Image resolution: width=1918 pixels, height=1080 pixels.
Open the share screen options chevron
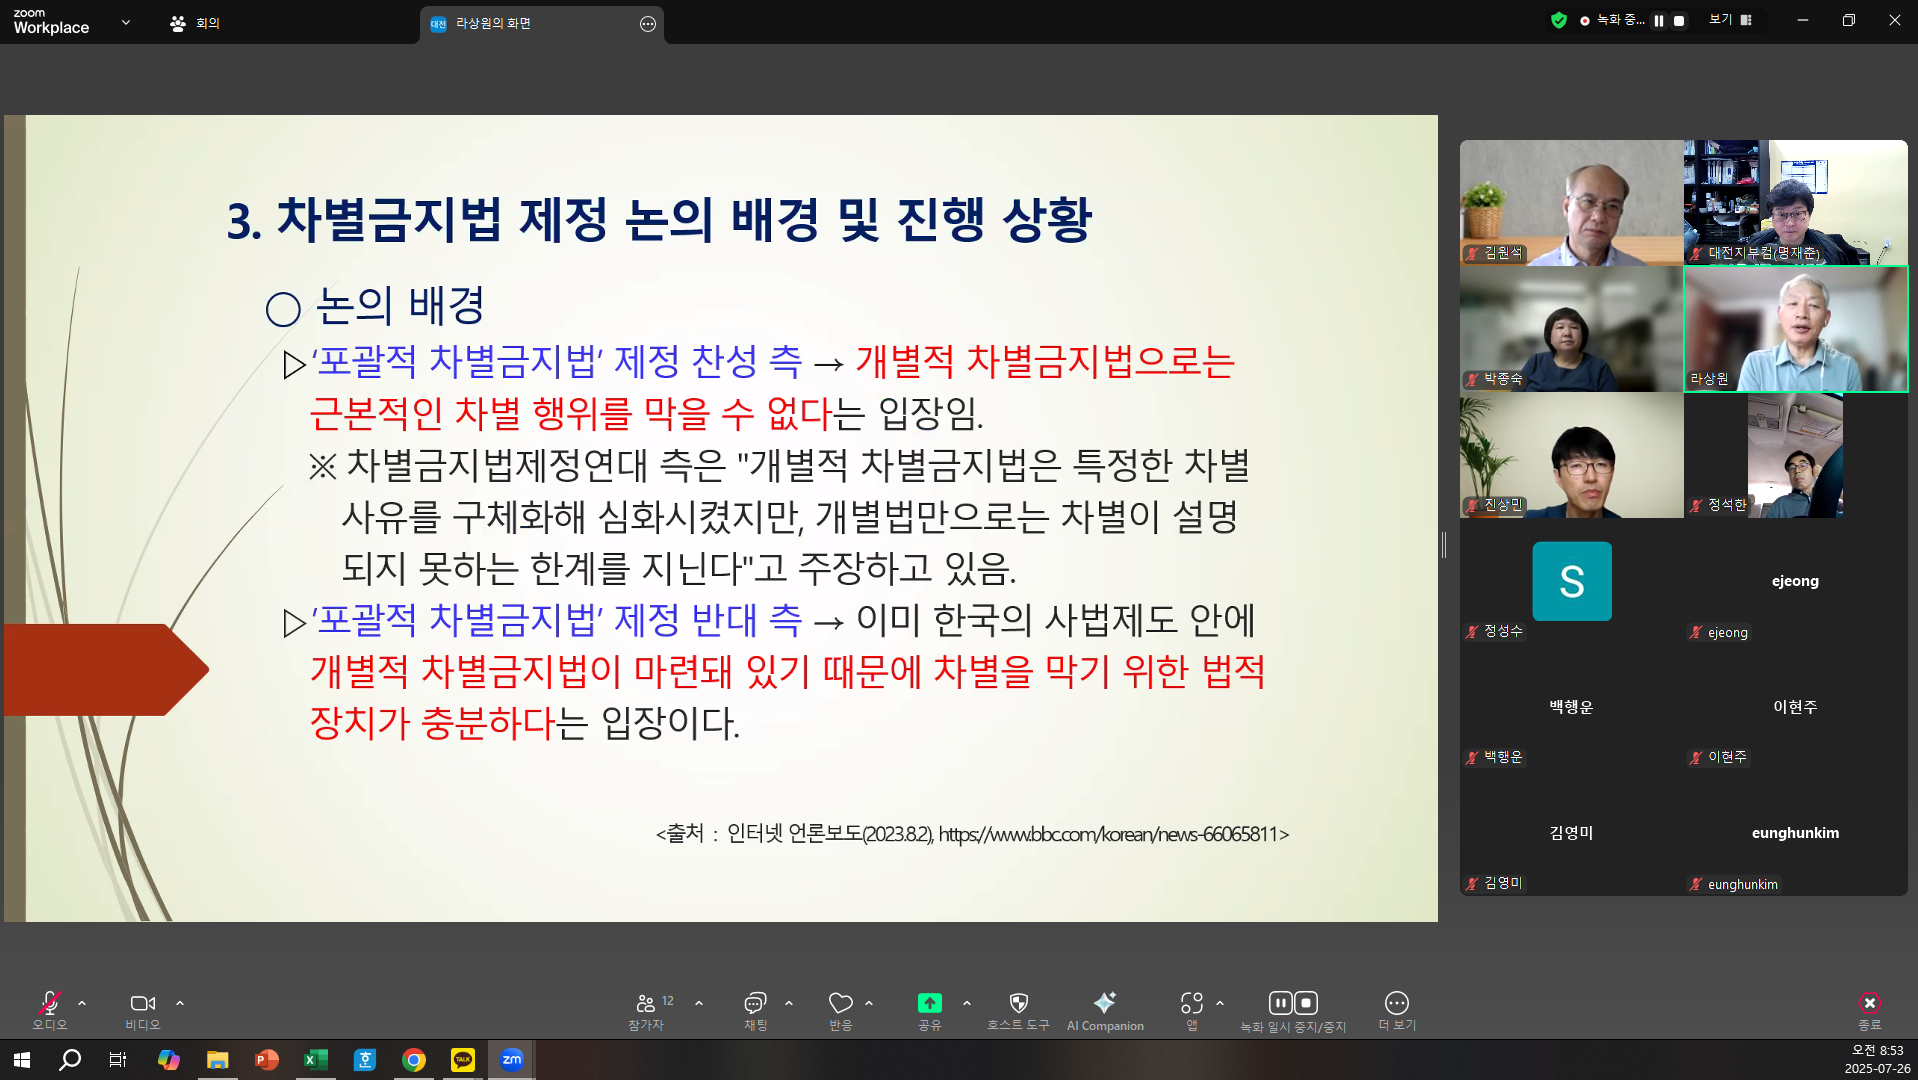(x=965, y=1003)
